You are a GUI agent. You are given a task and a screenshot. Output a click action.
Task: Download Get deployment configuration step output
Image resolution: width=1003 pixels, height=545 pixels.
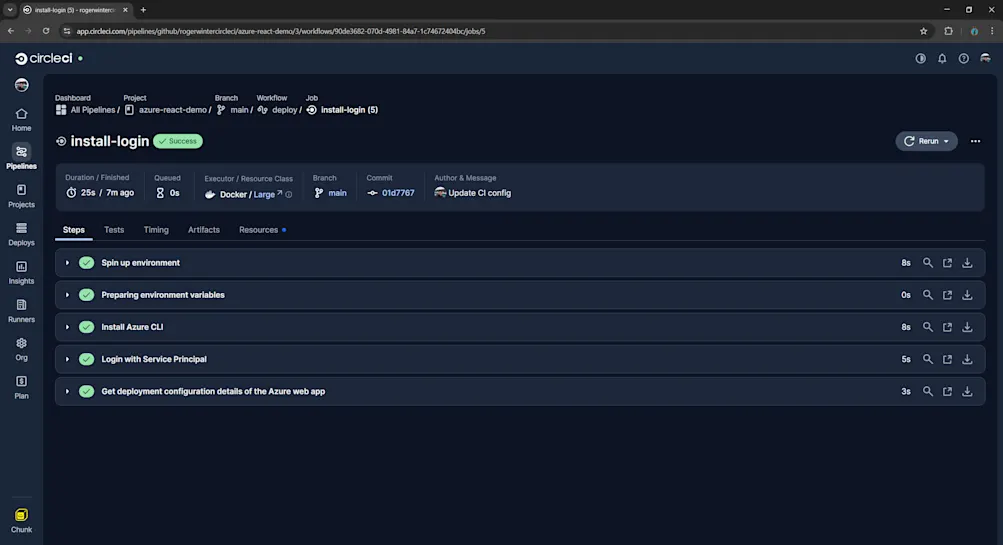pos(967,391)
